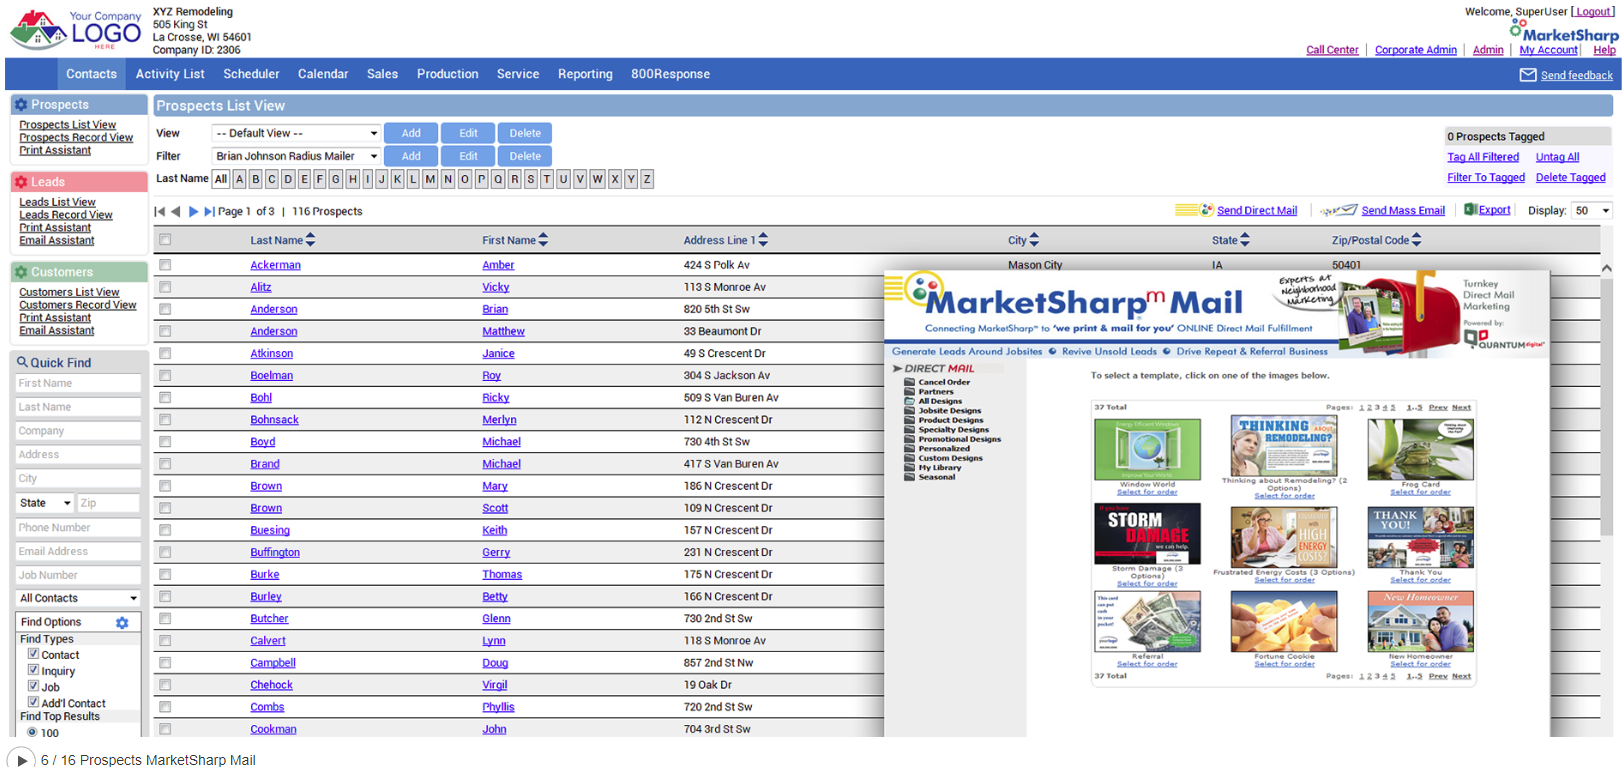Viewport: 1622px width, 767px height.
Task: Click the Find Options gear icon
Action: pyautogui.click(x=122, y=622)
